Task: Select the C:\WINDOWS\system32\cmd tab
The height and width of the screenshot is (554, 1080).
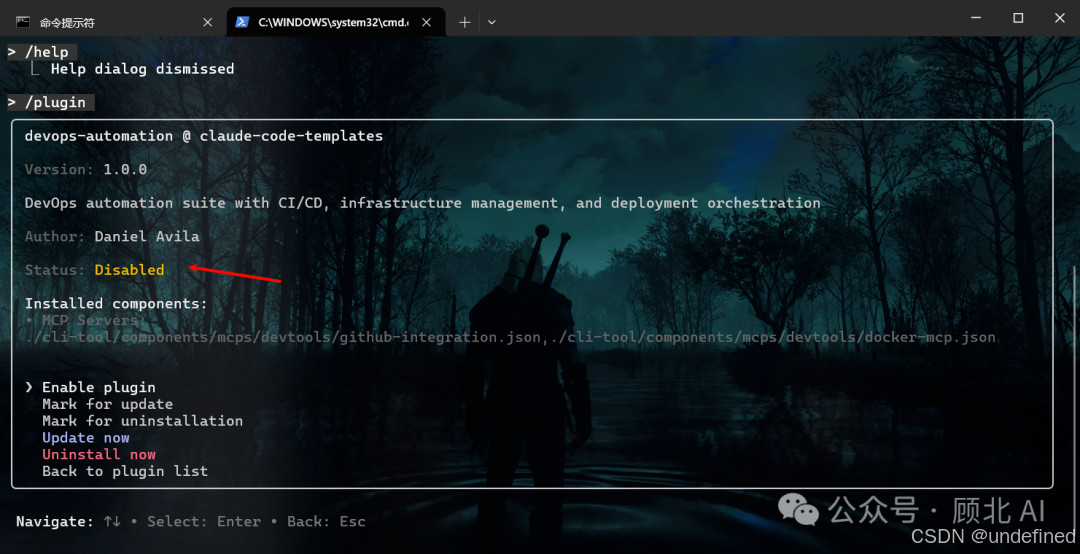Action: pos(335,22)
